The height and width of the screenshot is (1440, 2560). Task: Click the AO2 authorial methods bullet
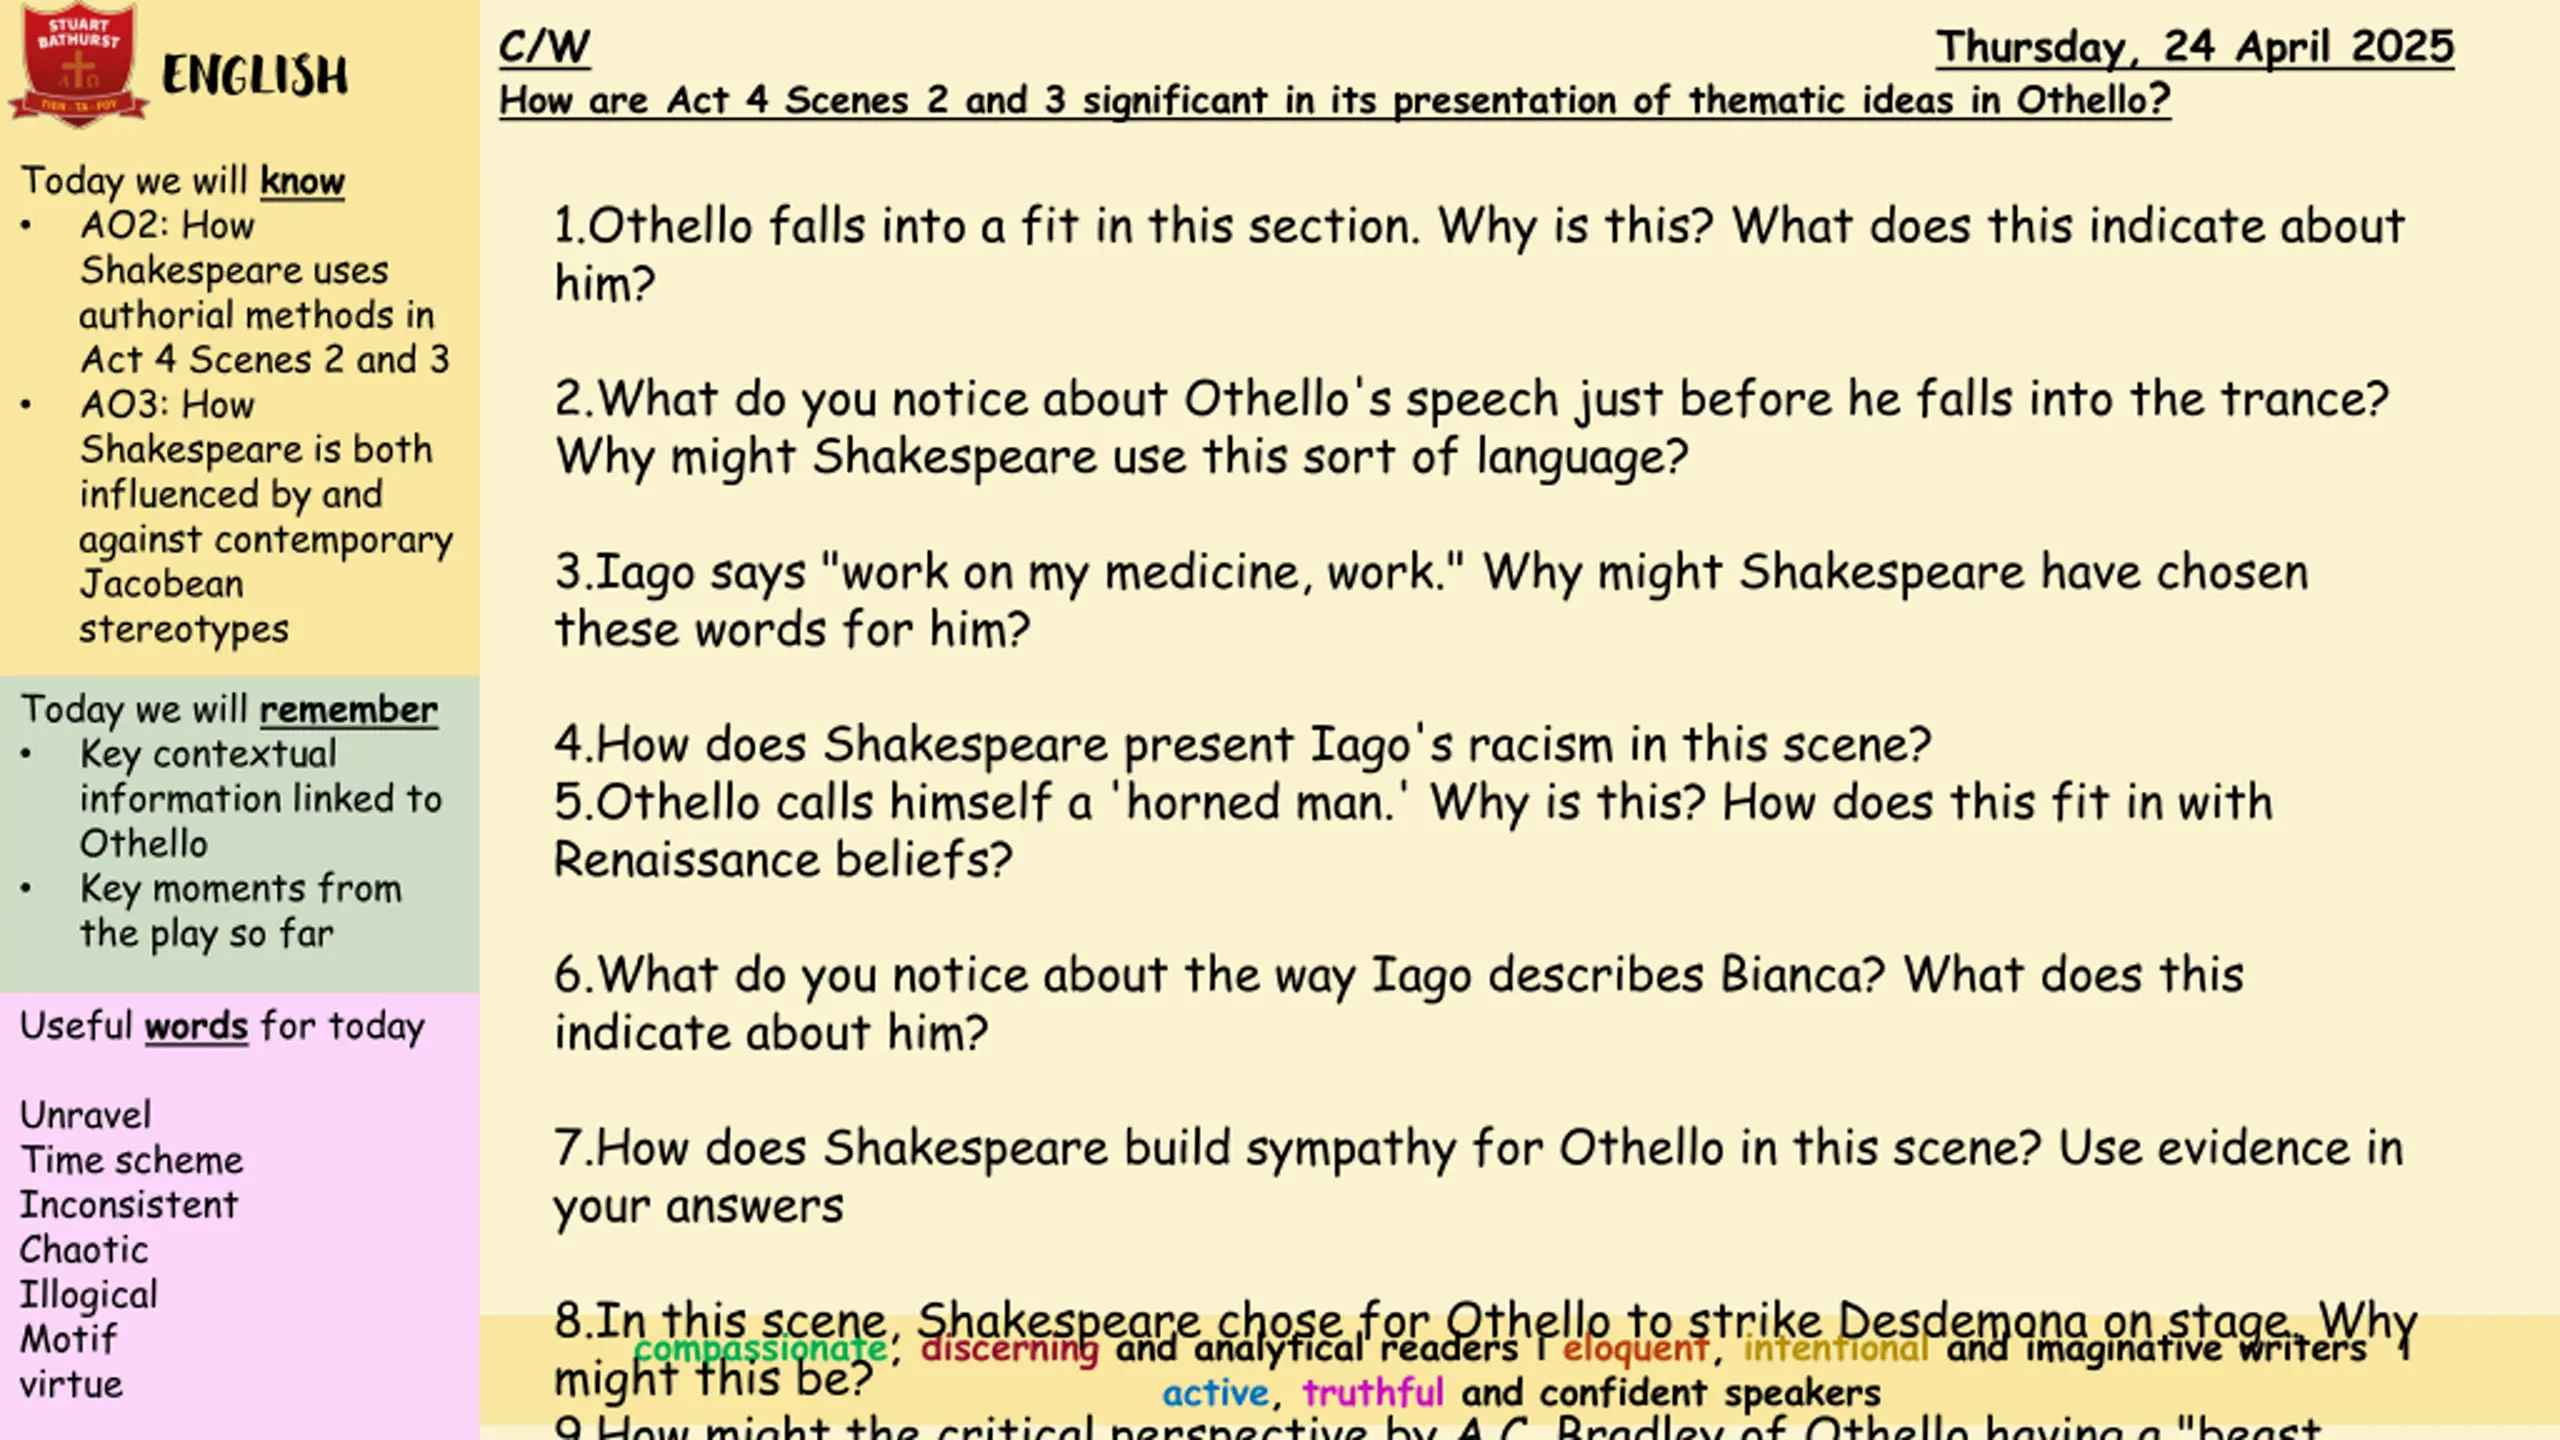tap(265, 292)
